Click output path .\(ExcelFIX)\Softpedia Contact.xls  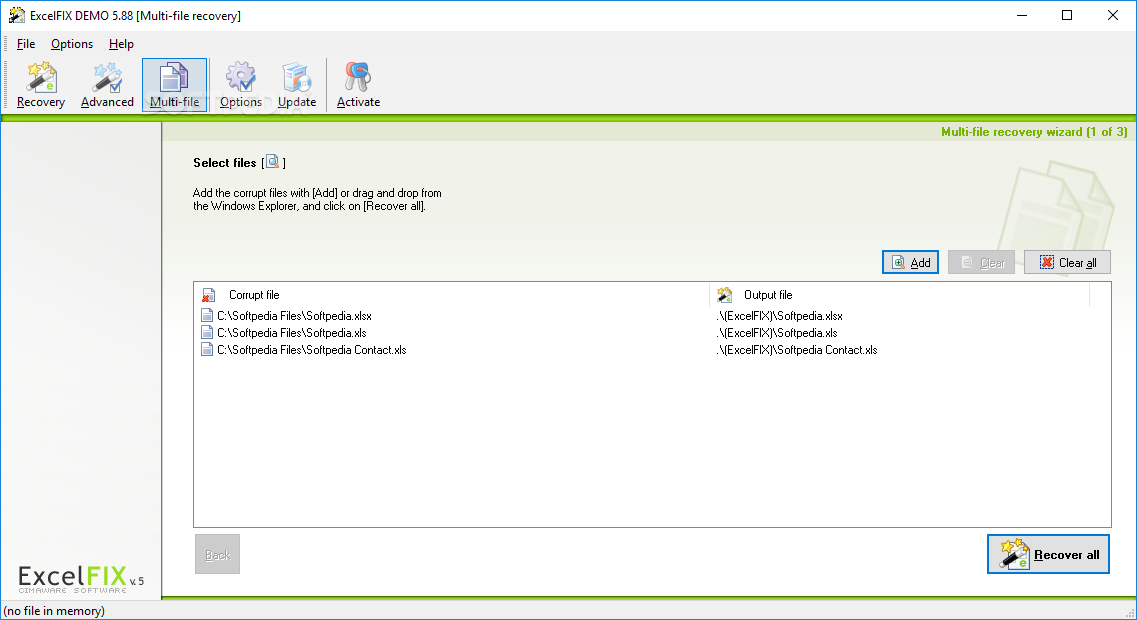[x=797, y=350]
